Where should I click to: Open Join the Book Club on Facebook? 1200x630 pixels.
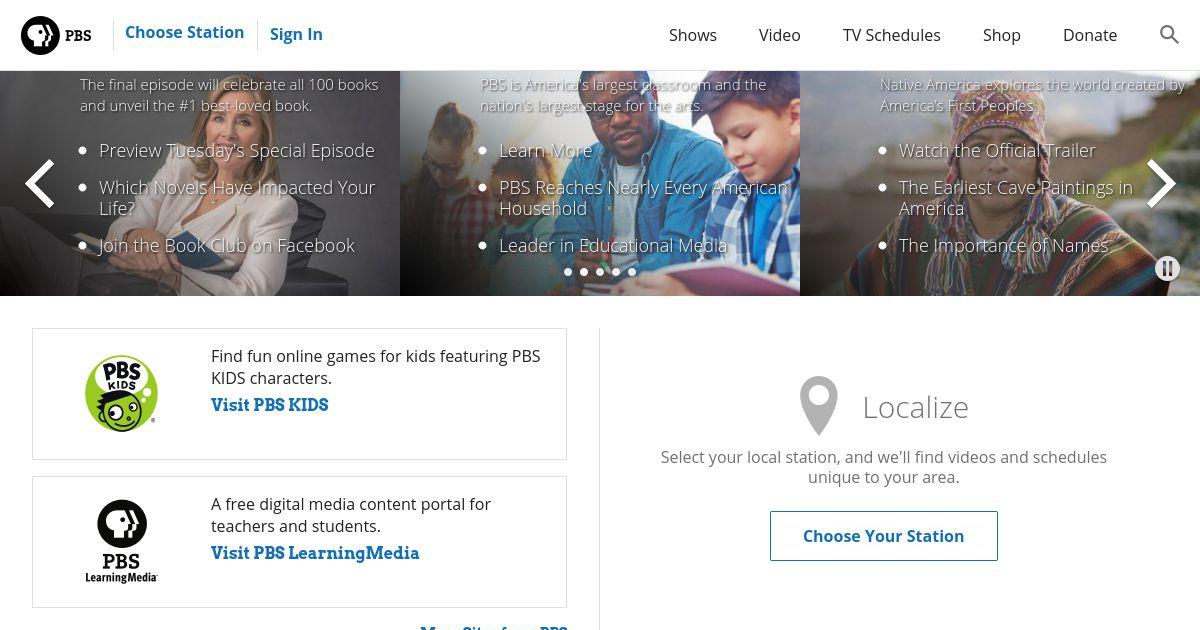[x=227, y=246]
